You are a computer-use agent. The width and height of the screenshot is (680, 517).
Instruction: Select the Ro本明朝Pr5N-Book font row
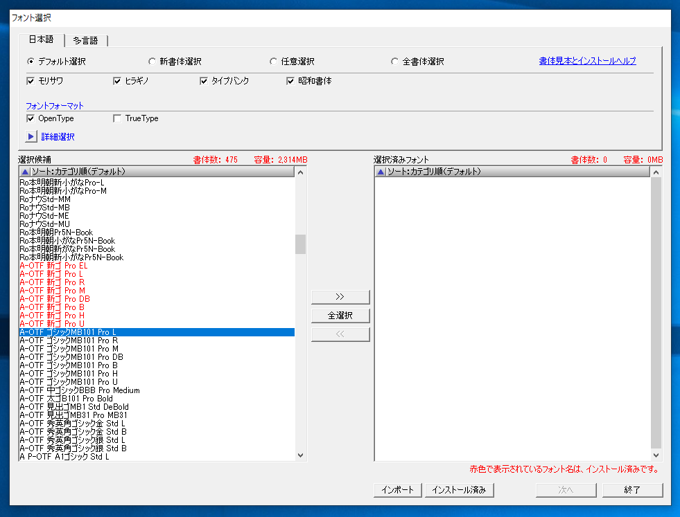[x=157, y=232]
